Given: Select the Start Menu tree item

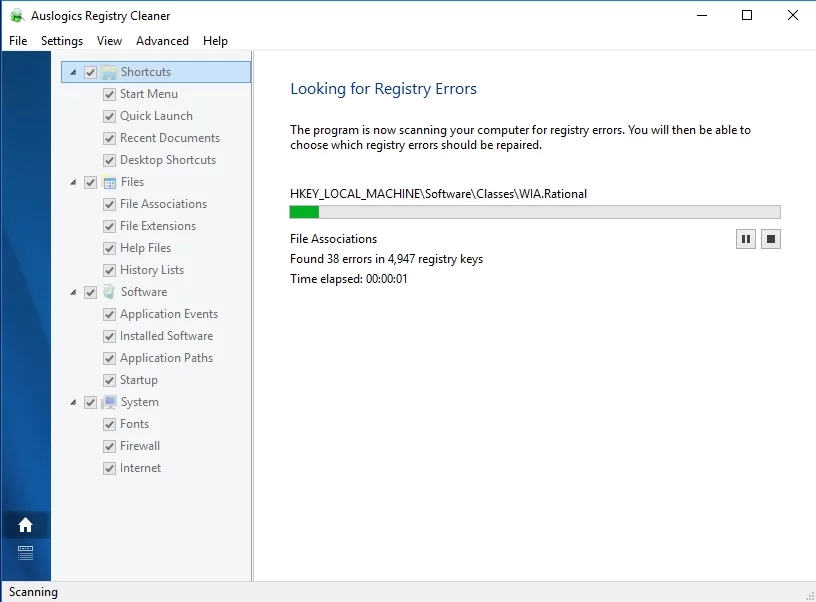Looking at the screenshot, I should 149,94.
